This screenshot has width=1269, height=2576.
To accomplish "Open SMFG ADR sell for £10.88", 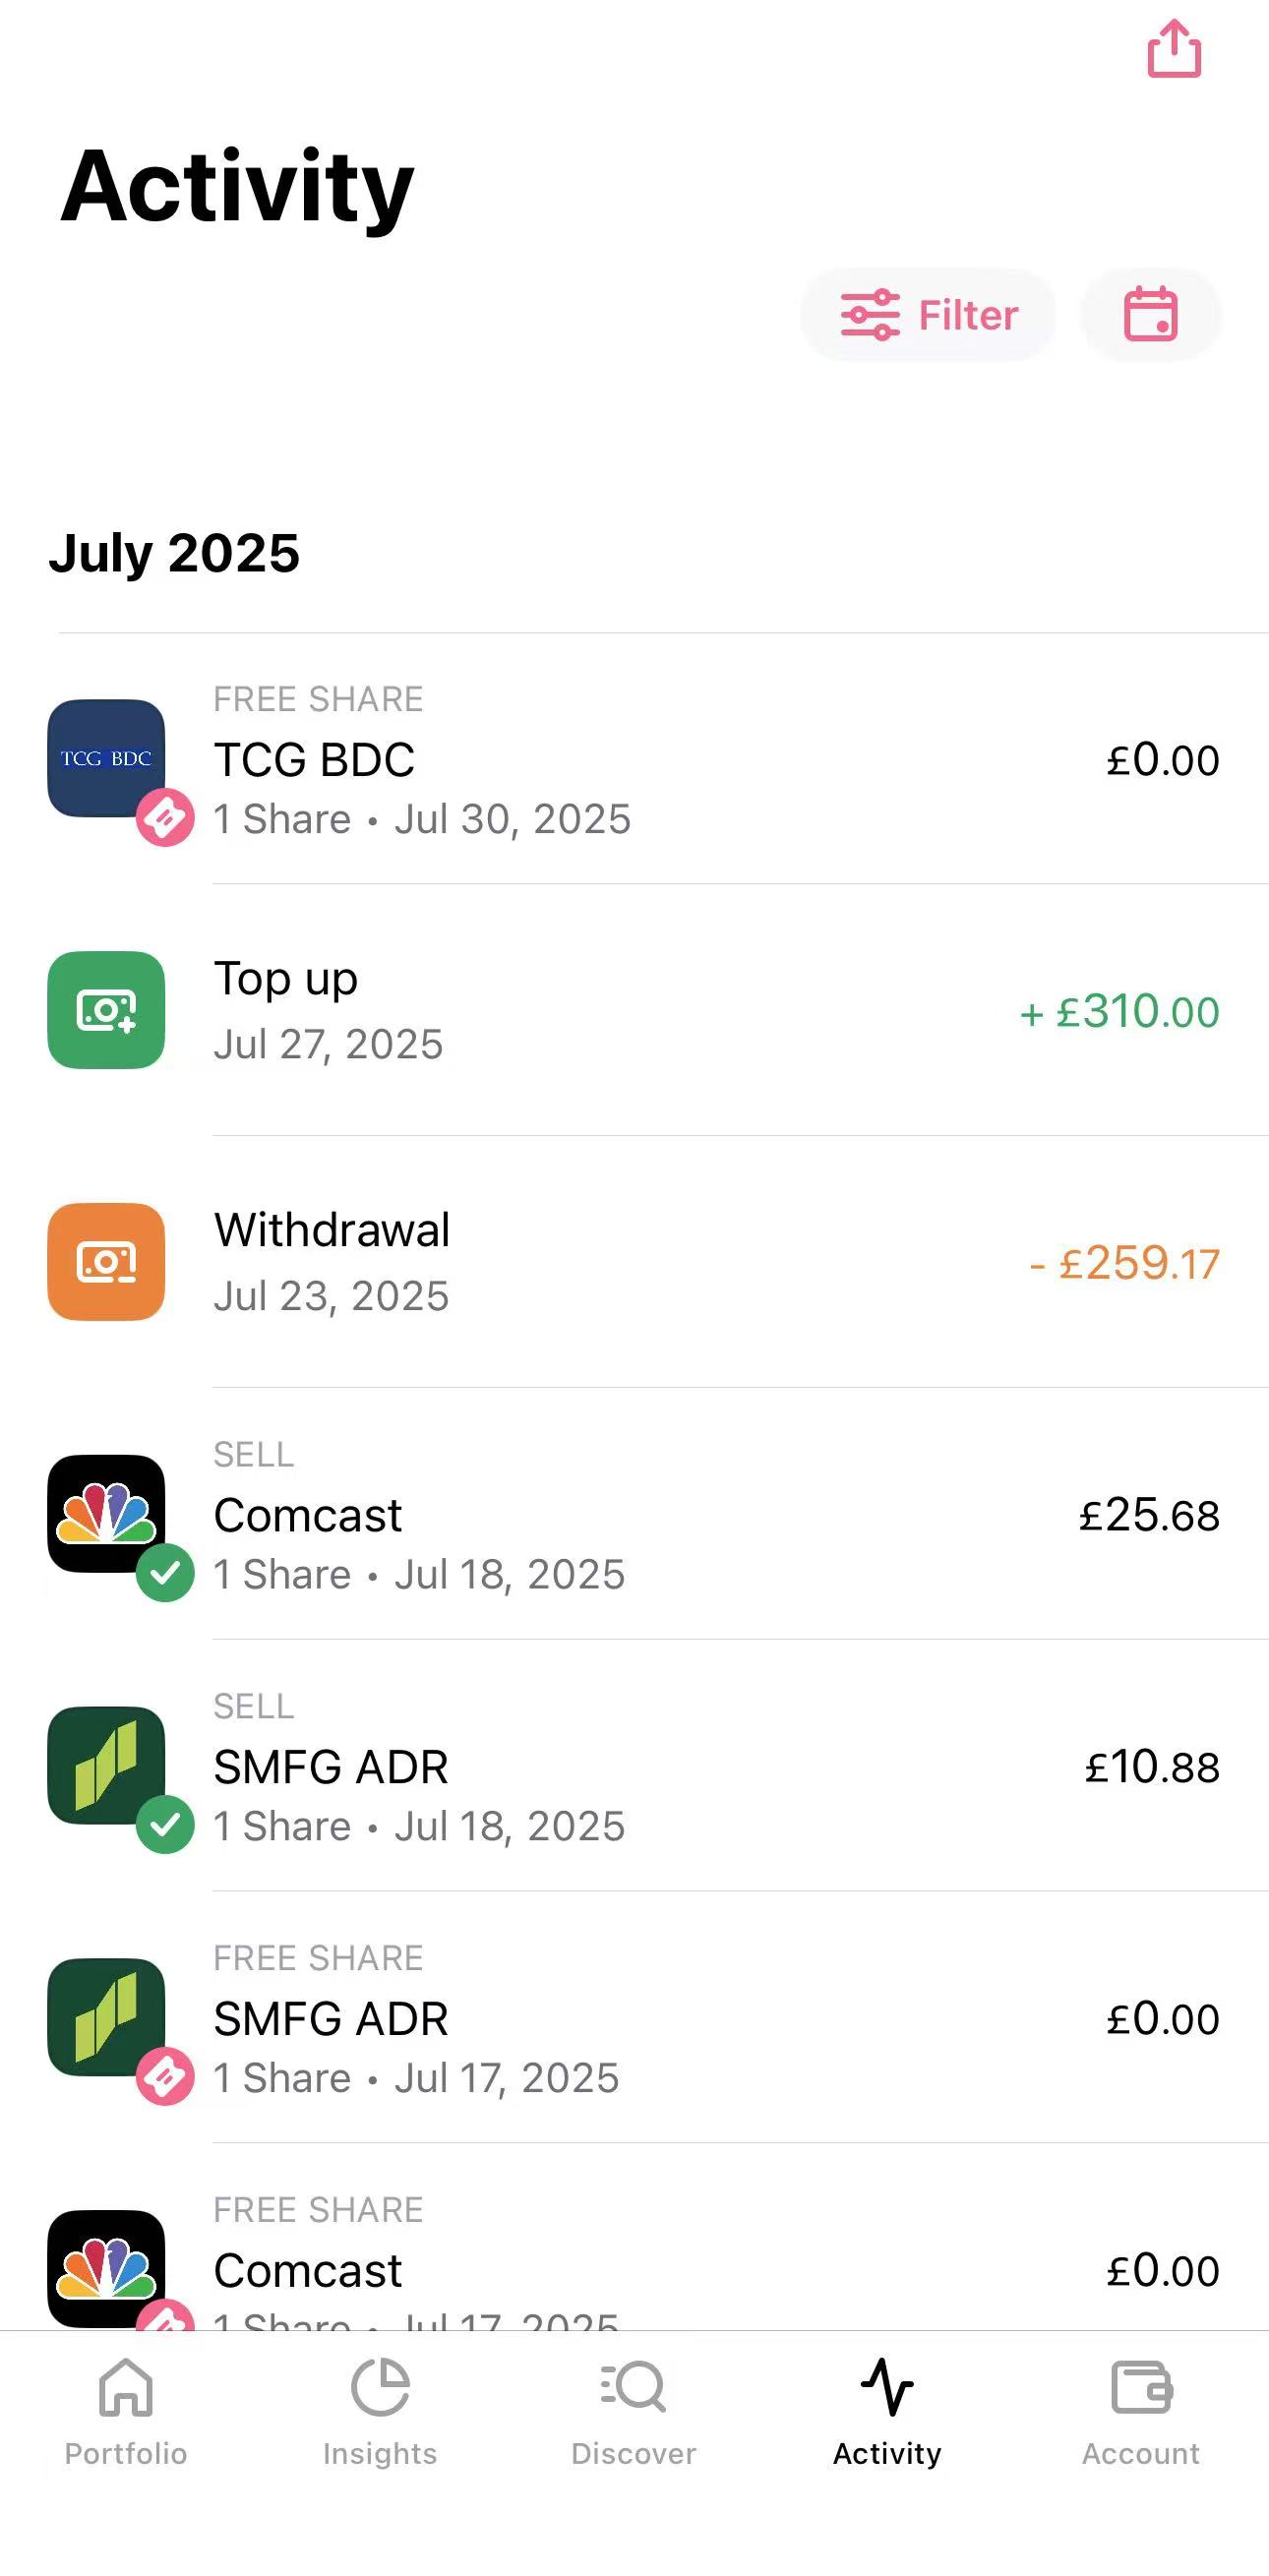I will [634, 1766].
